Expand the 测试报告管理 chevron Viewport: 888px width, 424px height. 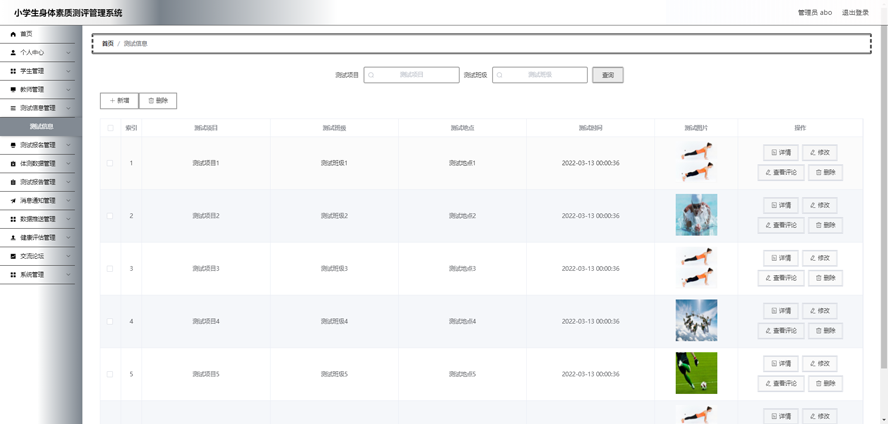pos(68,182)
